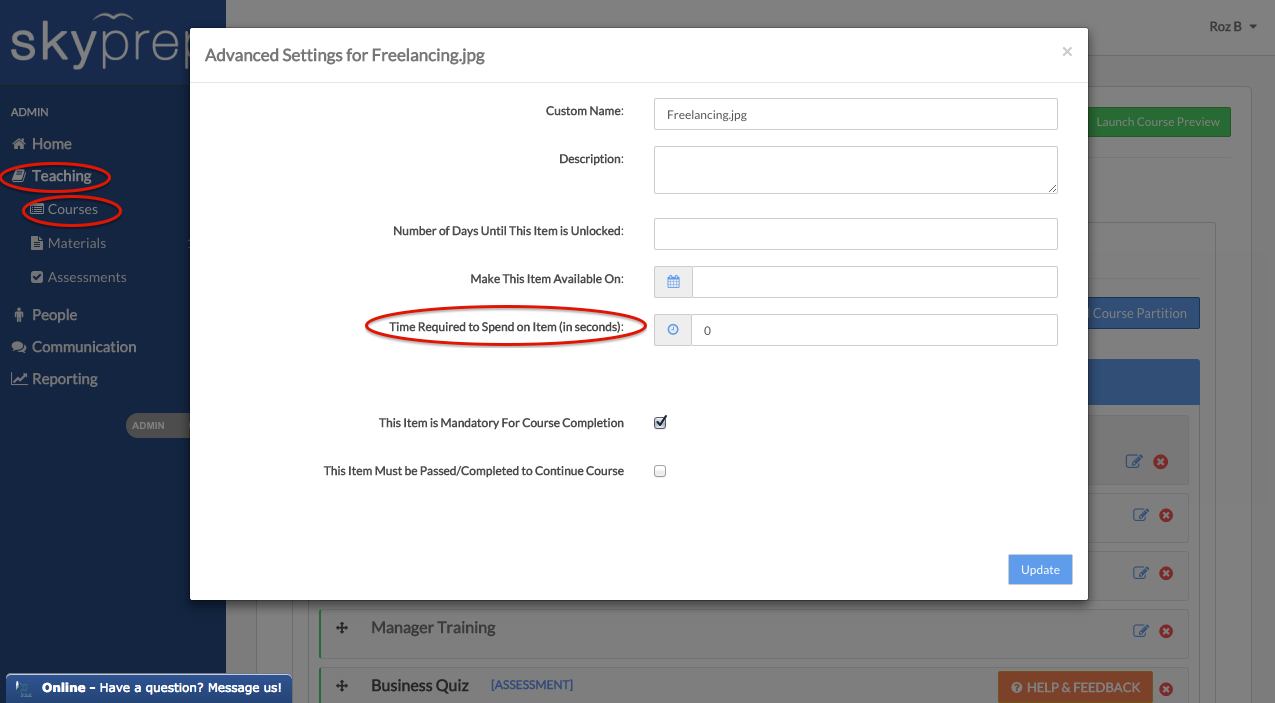
Task: Click the Help & Feedback button
Action: point(1075,687)
